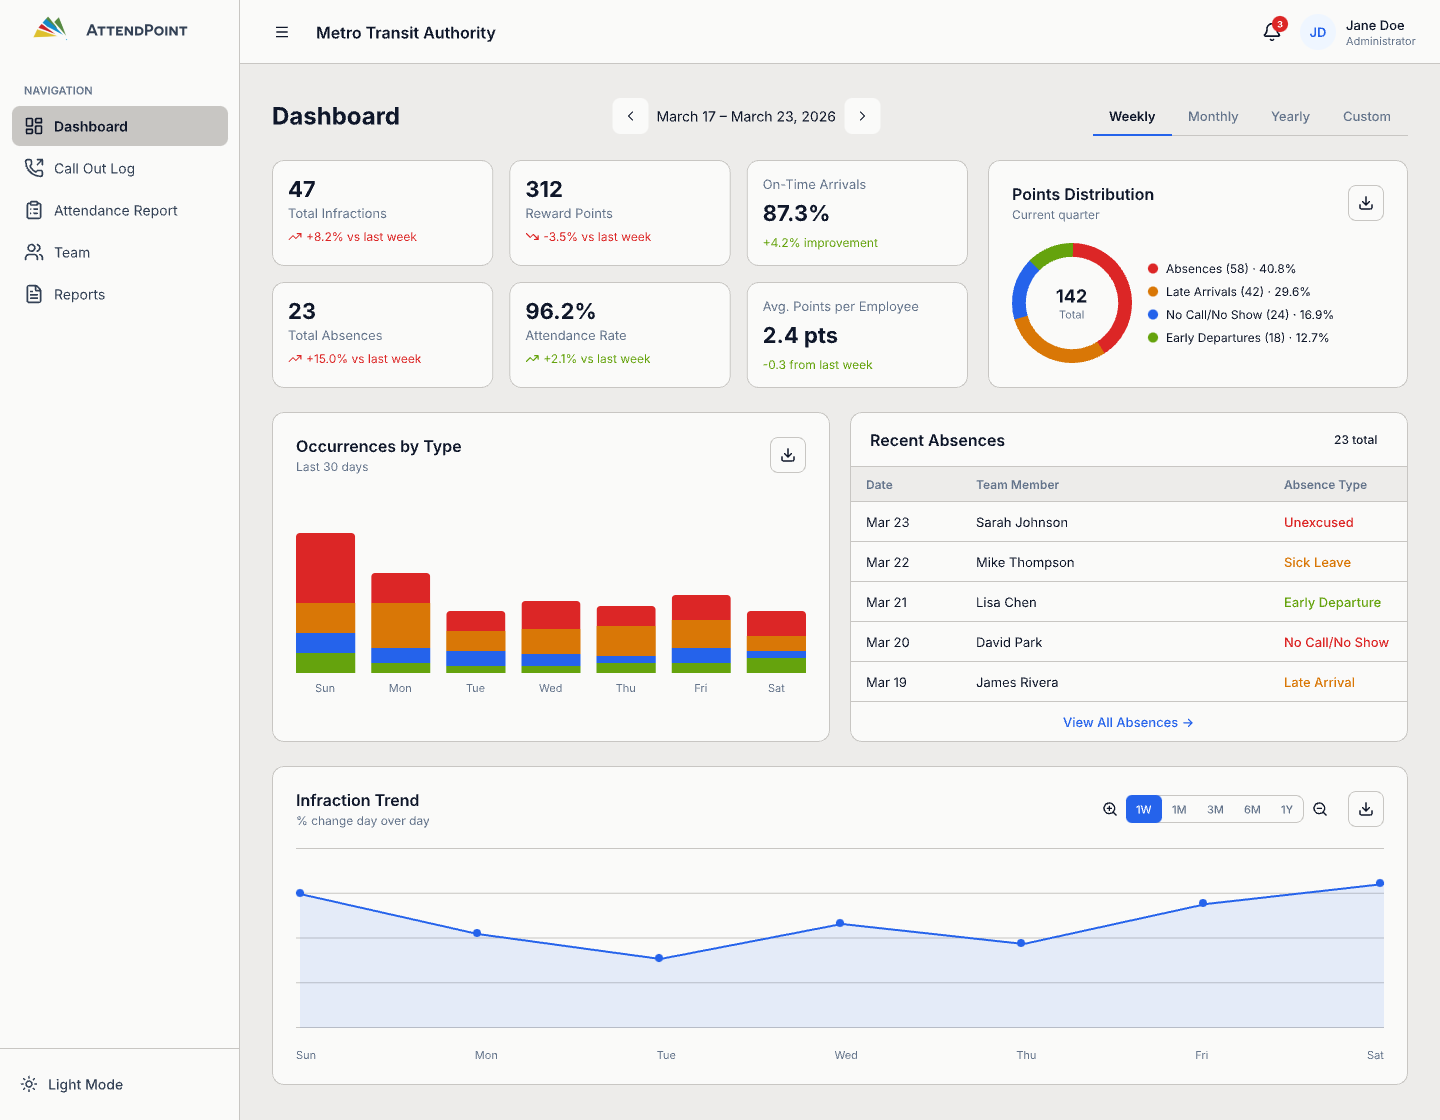The height and width of the screenshot is (1120, 1440).
Task: Click the View All Absences link
Action: (x=1128, y=722)
